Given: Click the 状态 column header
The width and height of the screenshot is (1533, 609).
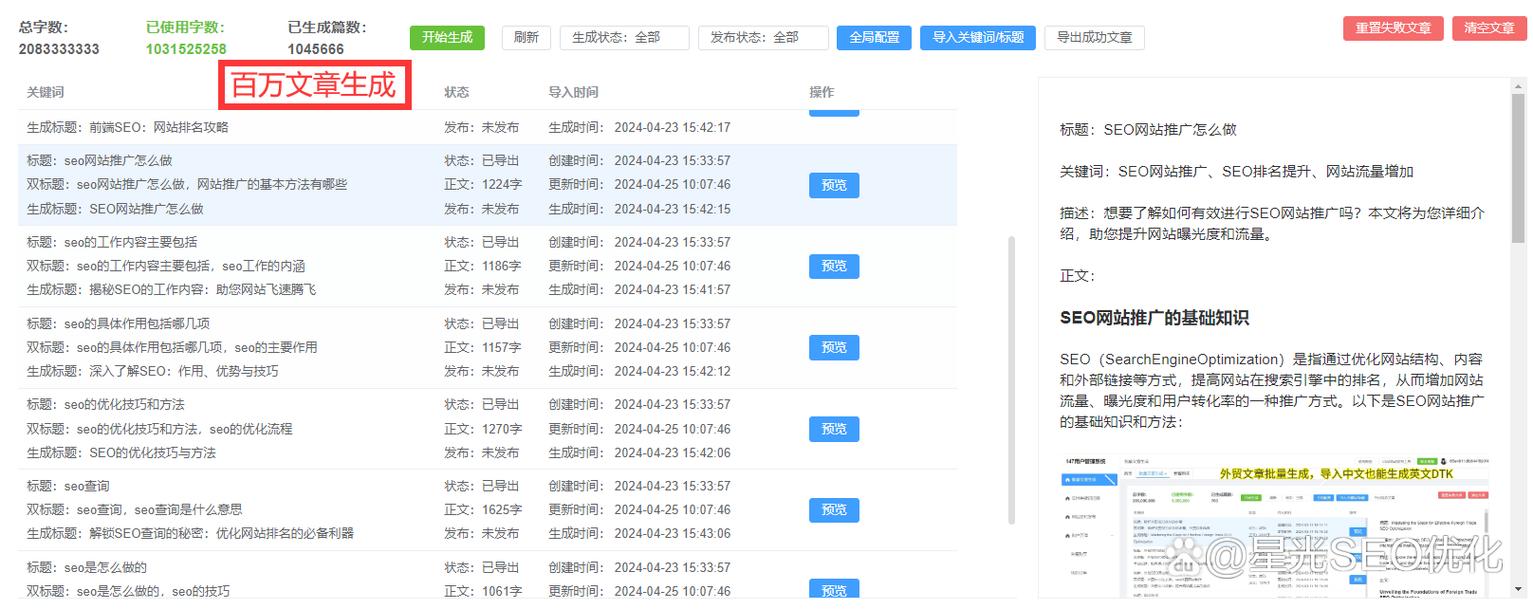Looking at the screenshot, I should click(457, 92).
